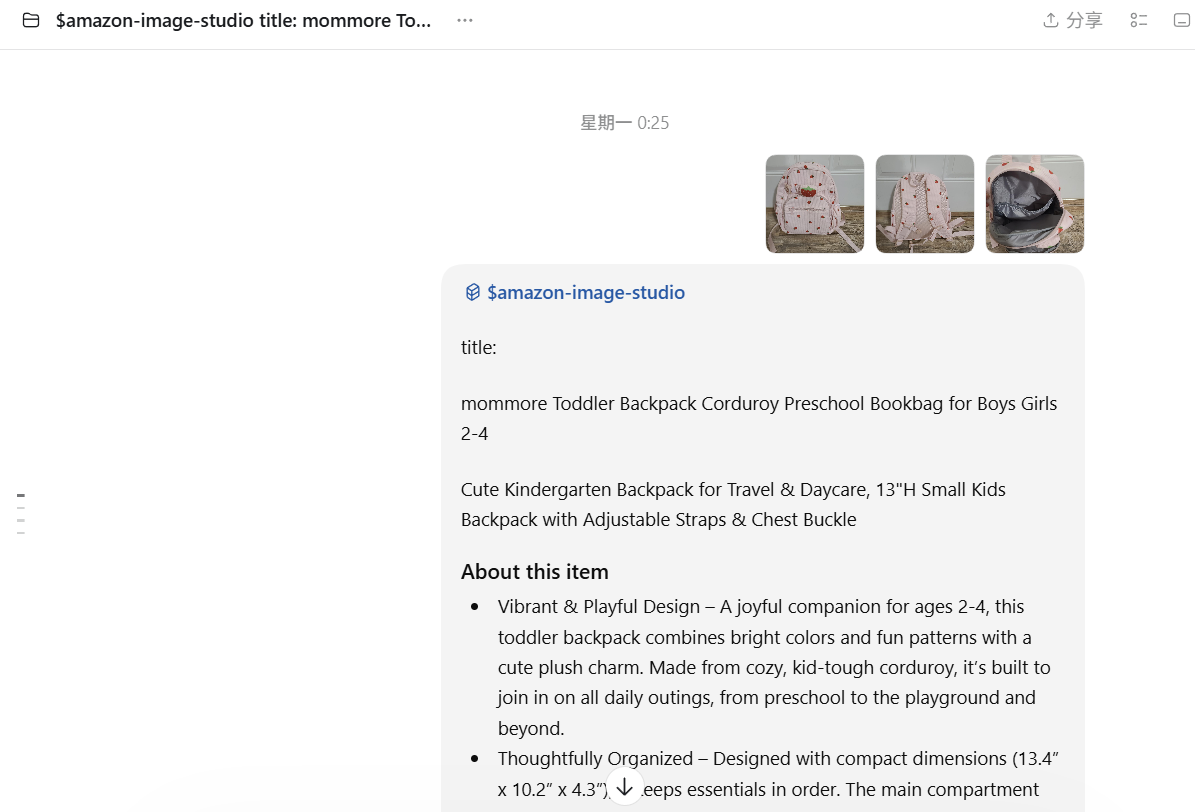Click the scroll-to-bottom down arrow button
The height and width of the screenshot is (812, 1195).
click(x=625, y=787)
